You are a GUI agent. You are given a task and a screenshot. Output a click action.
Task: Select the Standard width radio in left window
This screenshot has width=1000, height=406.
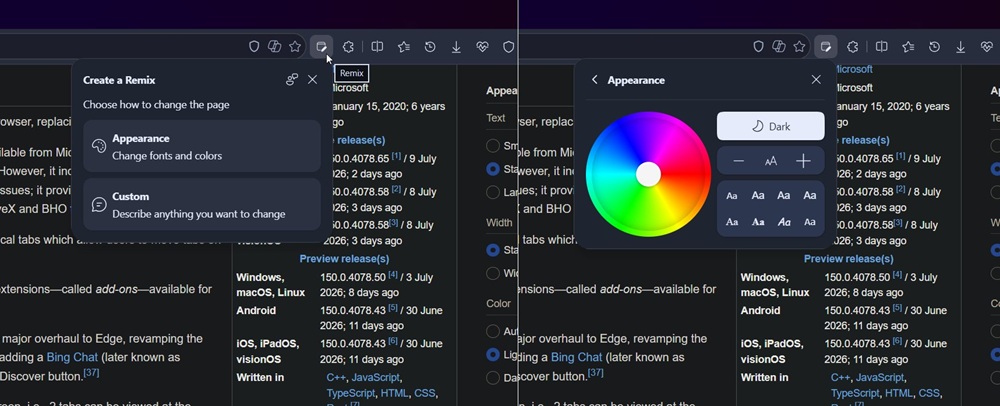coord(492,250)
